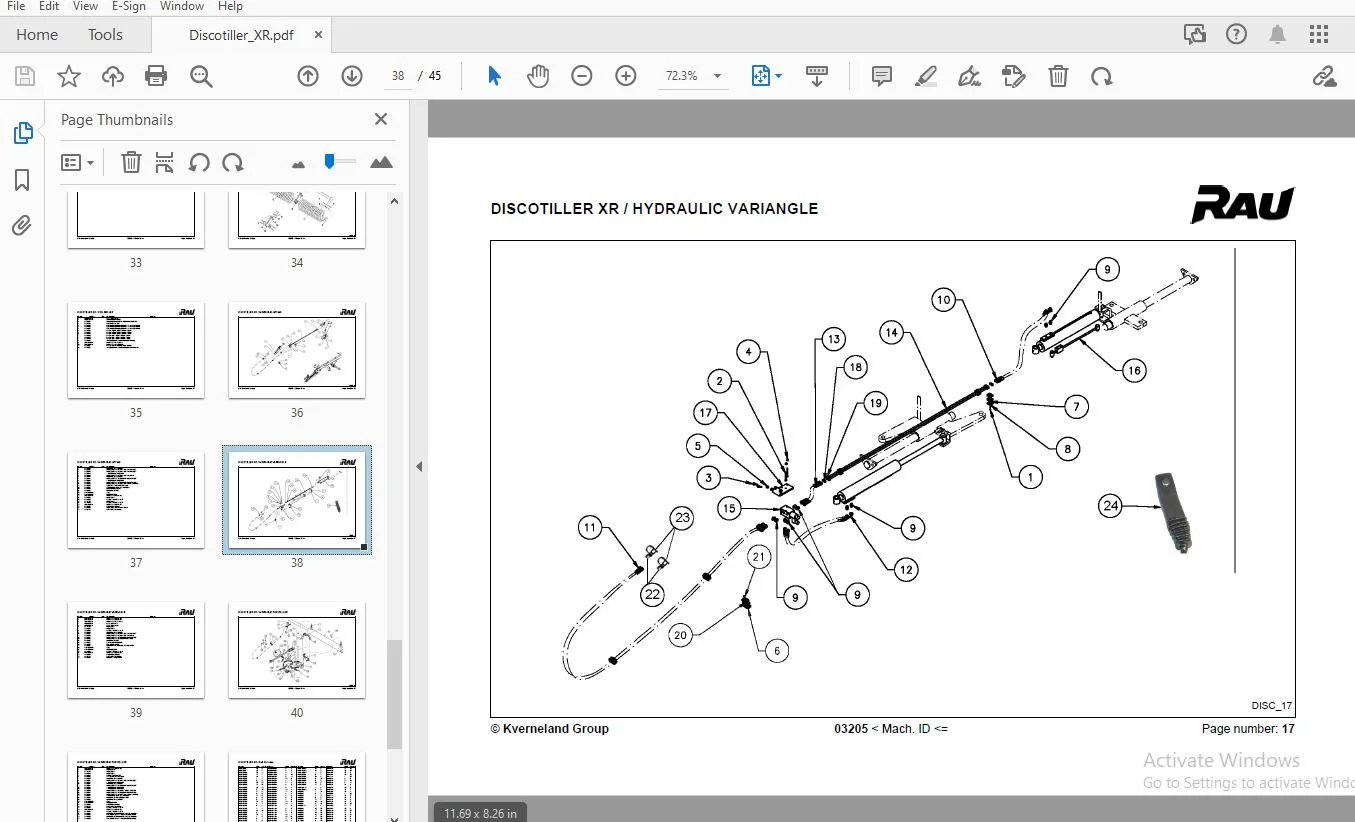
Task: Zoom in with the plus button
Action: [626, 76]
